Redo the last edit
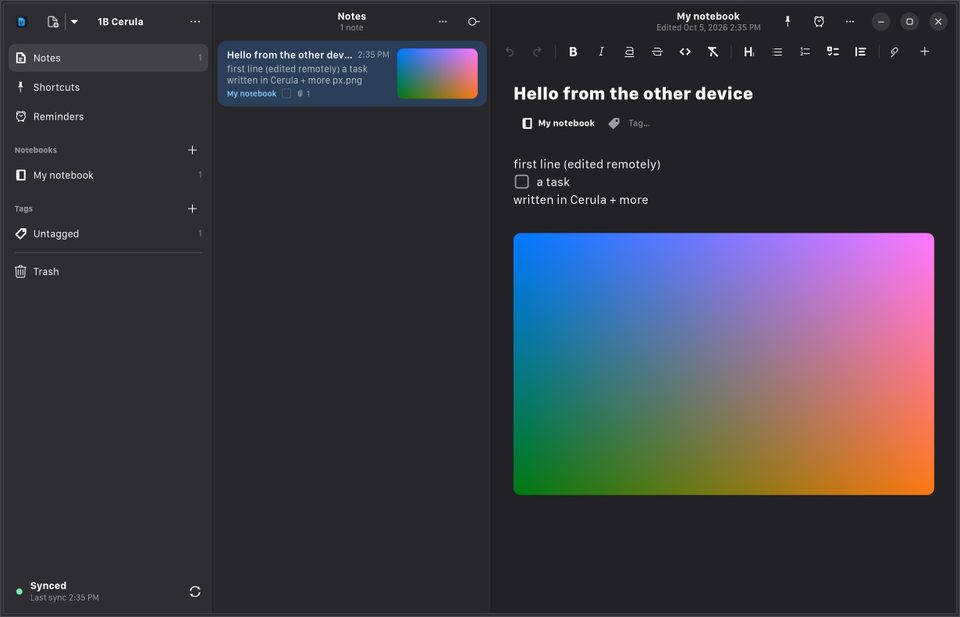Image resolution: width=960 pixels, height=617 pixels. (537, 52)
